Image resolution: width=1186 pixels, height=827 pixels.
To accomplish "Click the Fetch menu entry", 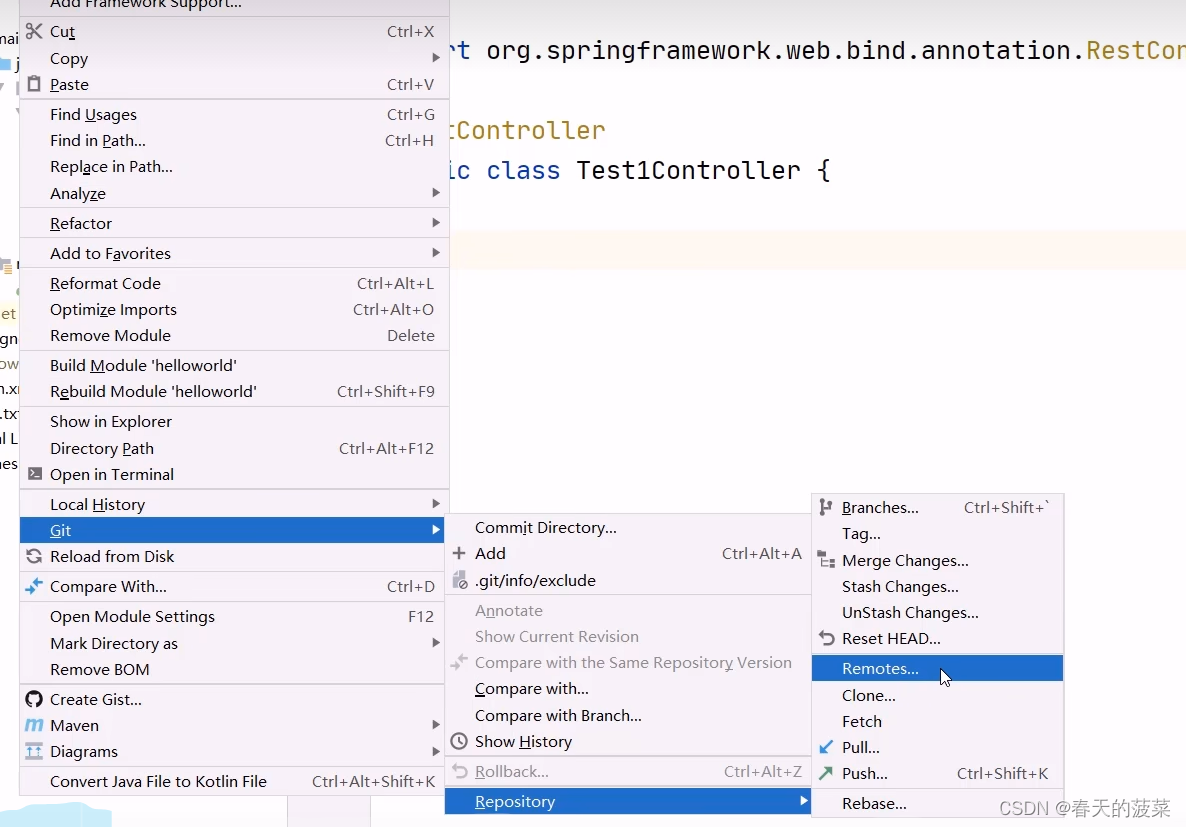I will 860,721.
